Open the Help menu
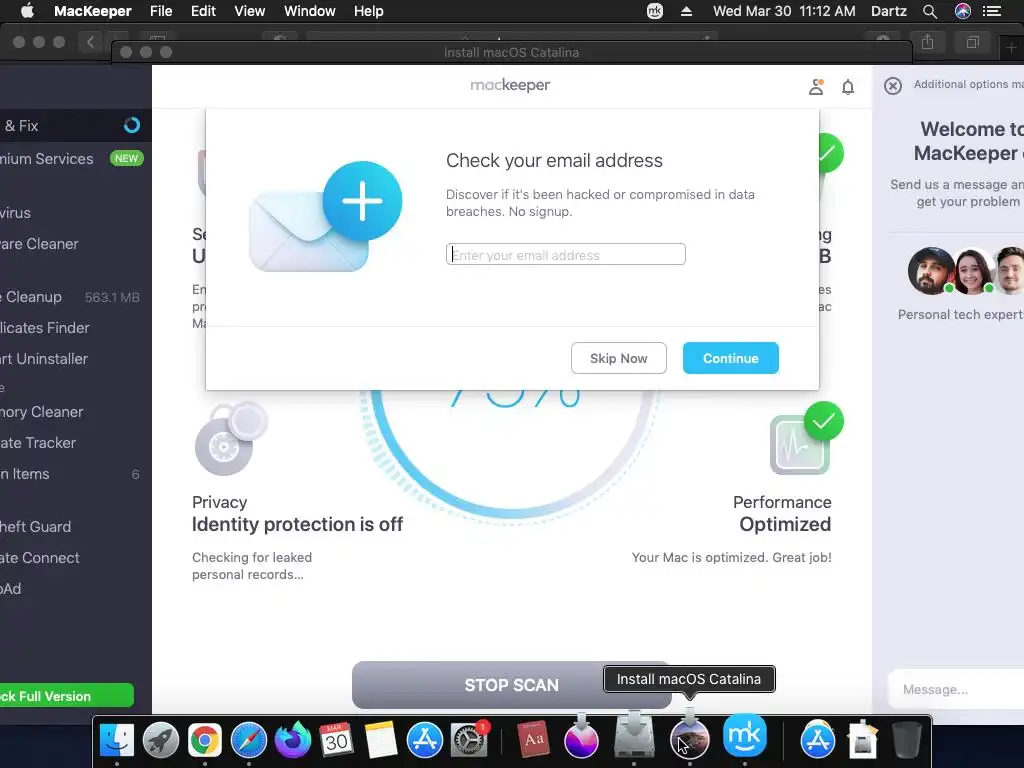This screenshot has width=1024, height=768. coord(368,11)
